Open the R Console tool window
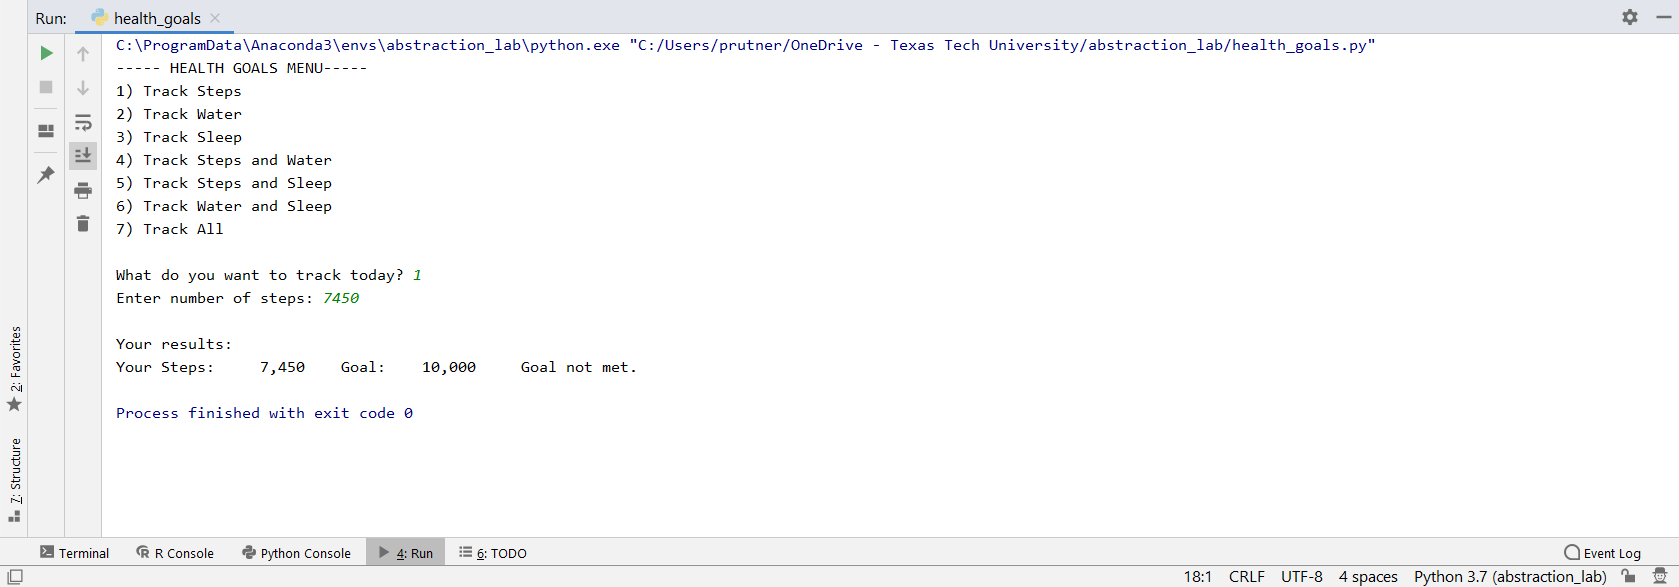This screenshot has height=587, width=1679. click(x=175, y=553)
